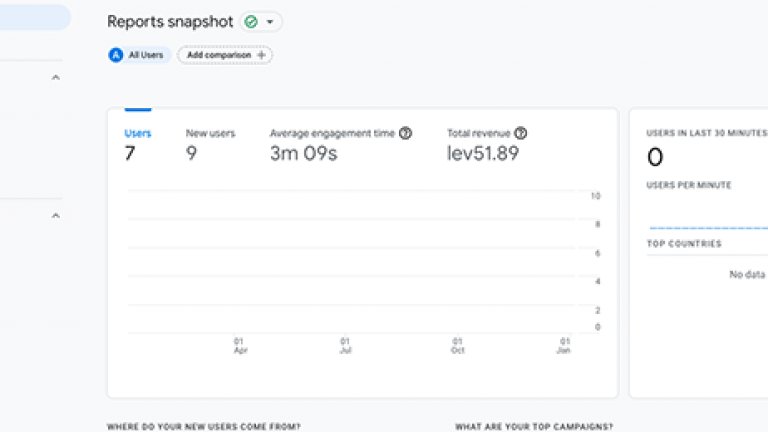Image resolution: width=768 pixels, height=432 pixels.
Task: Click help icon next to Total revenue
Action: 521,133
